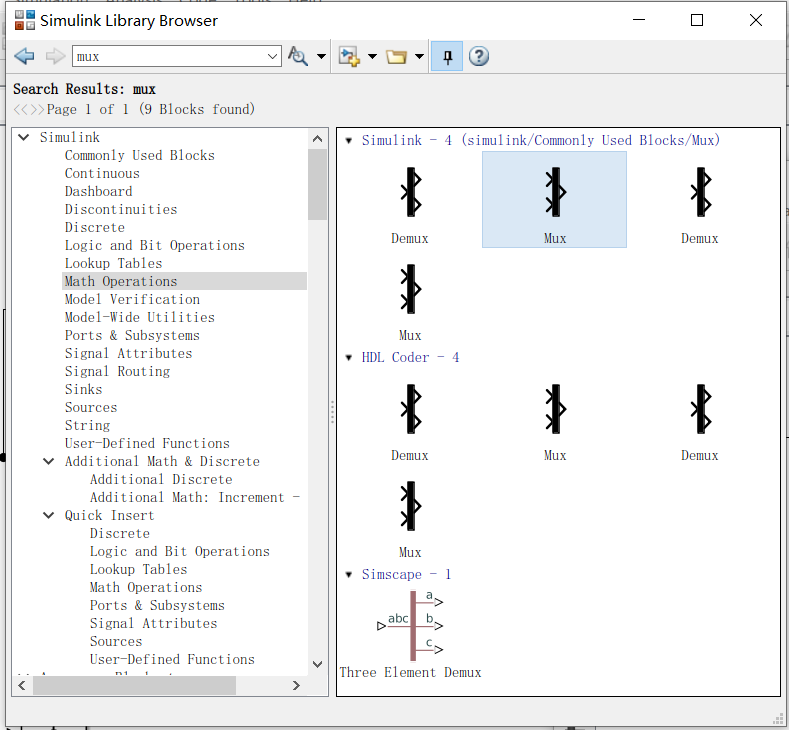The width and height of the screenshot is (789, 730).
Task: Select Commonly Used Blocks library
Action: [x=139, y=155]
